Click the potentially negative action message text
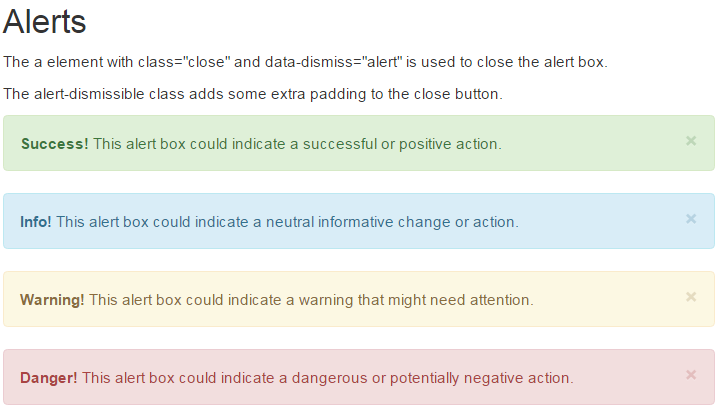 click(x=328, y=378)
